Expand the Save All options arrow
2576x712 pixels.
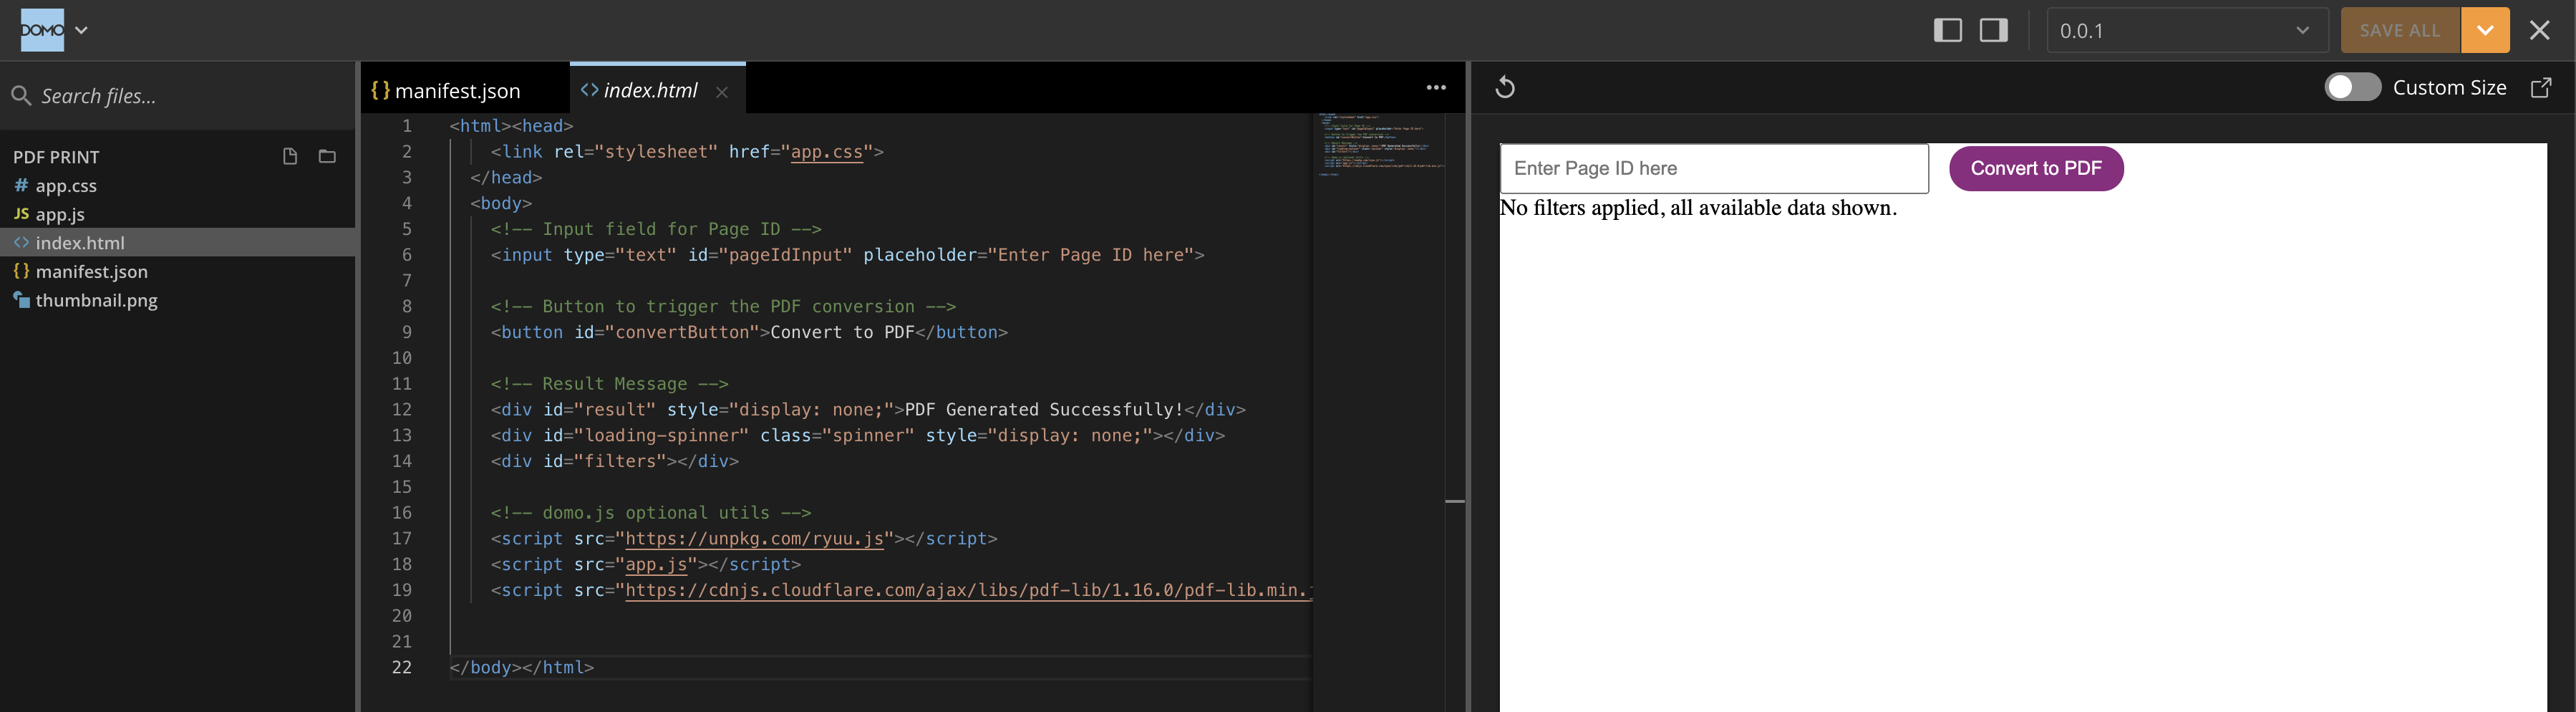click(x=2485, y=31)
